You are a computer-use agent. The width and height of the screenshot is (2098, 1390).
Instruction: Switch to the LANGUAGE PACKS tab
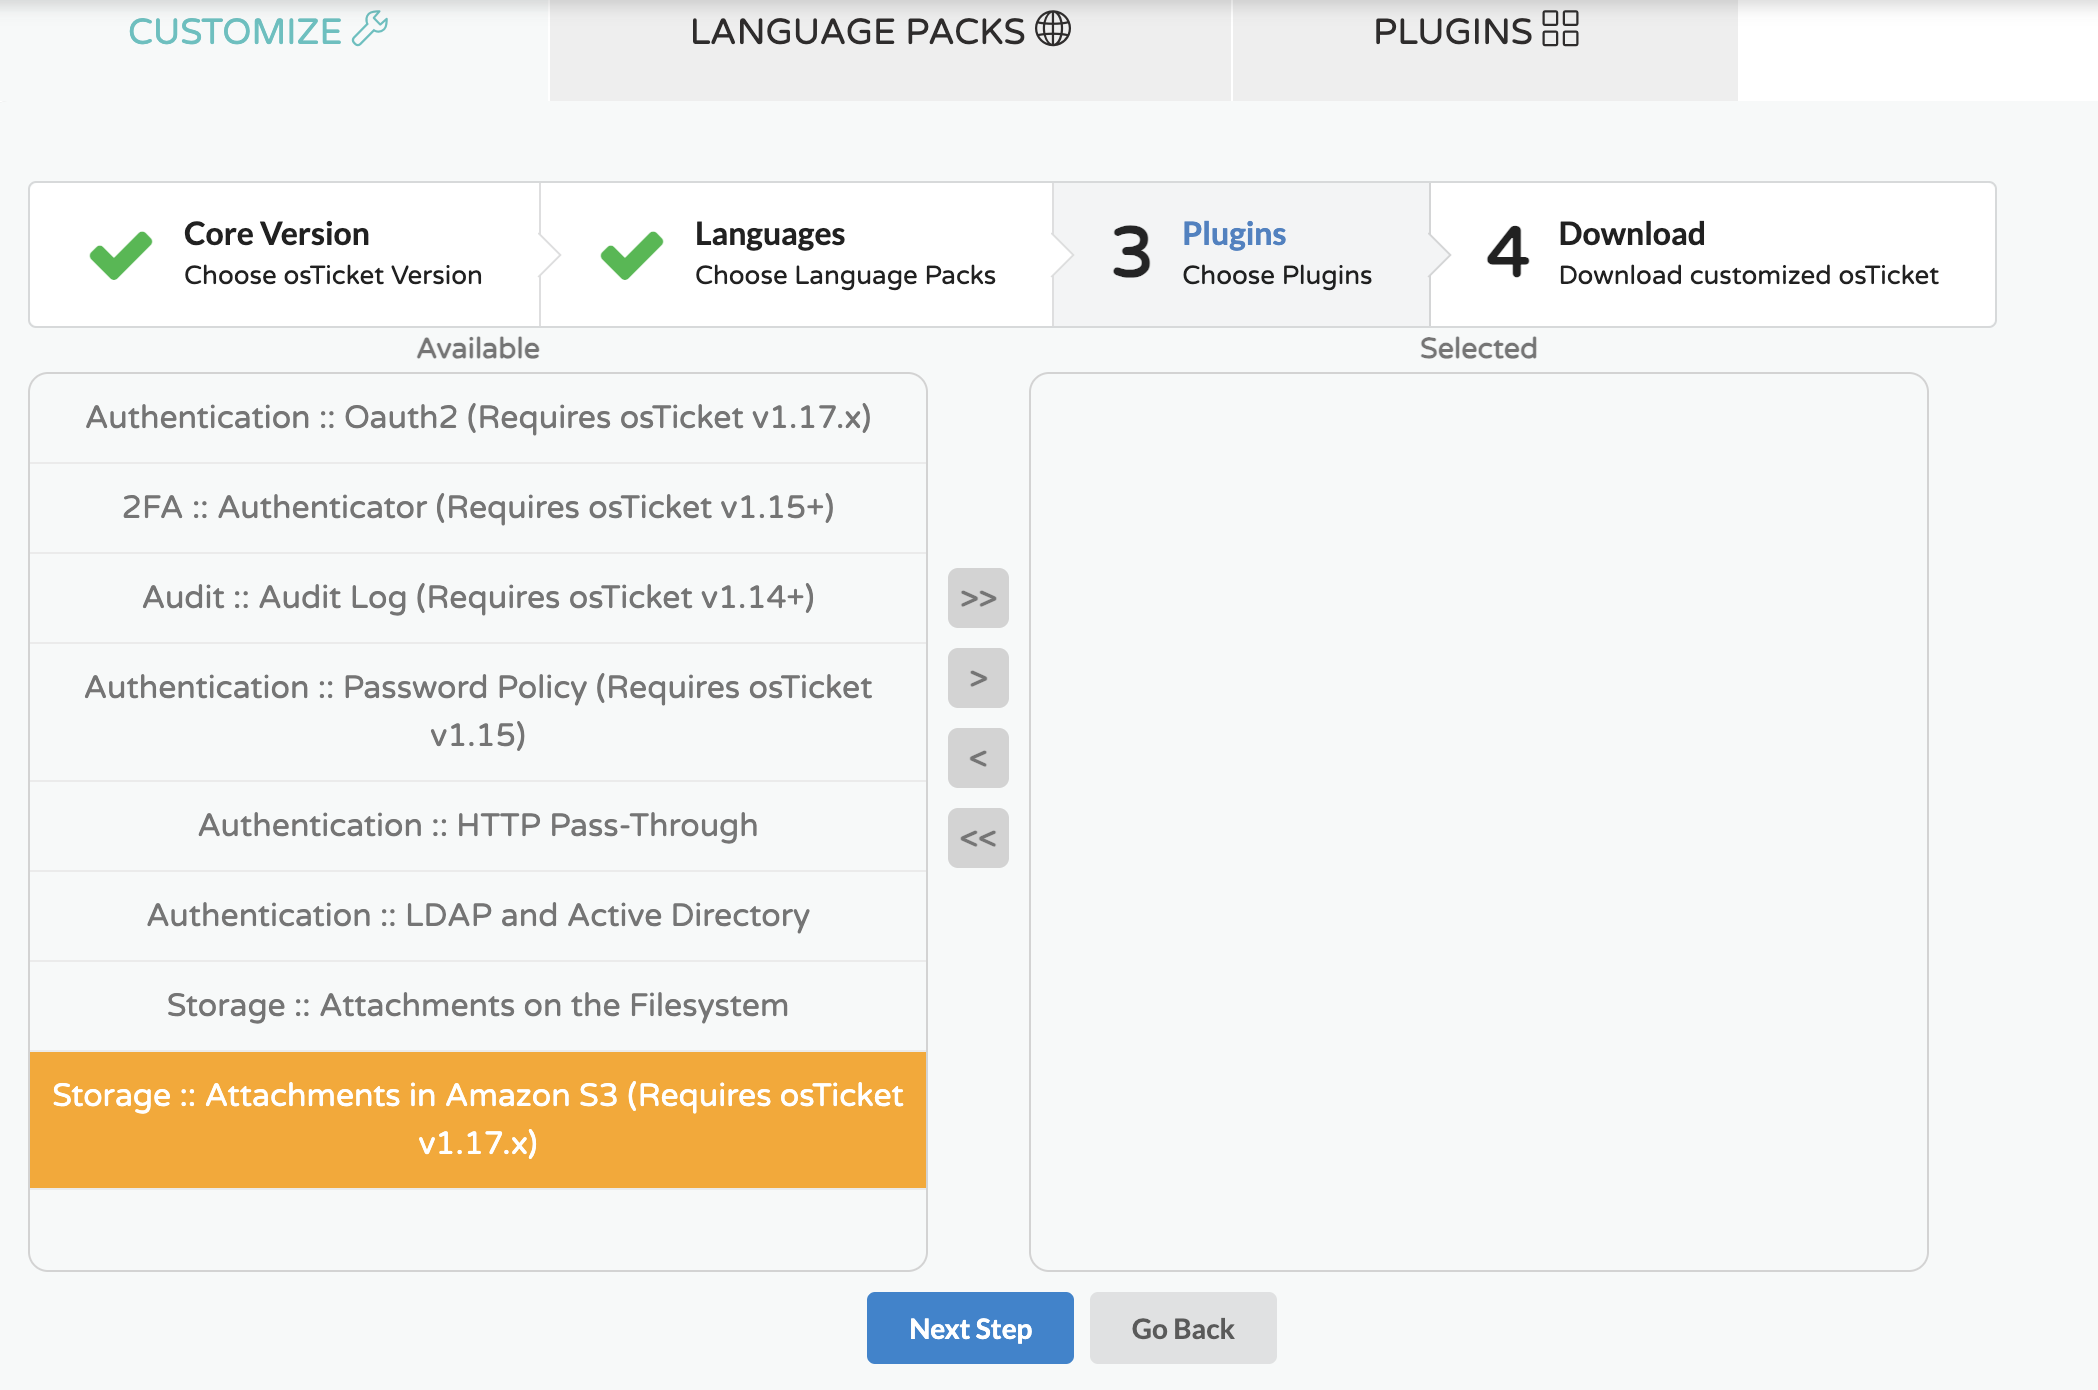(888, 30)
